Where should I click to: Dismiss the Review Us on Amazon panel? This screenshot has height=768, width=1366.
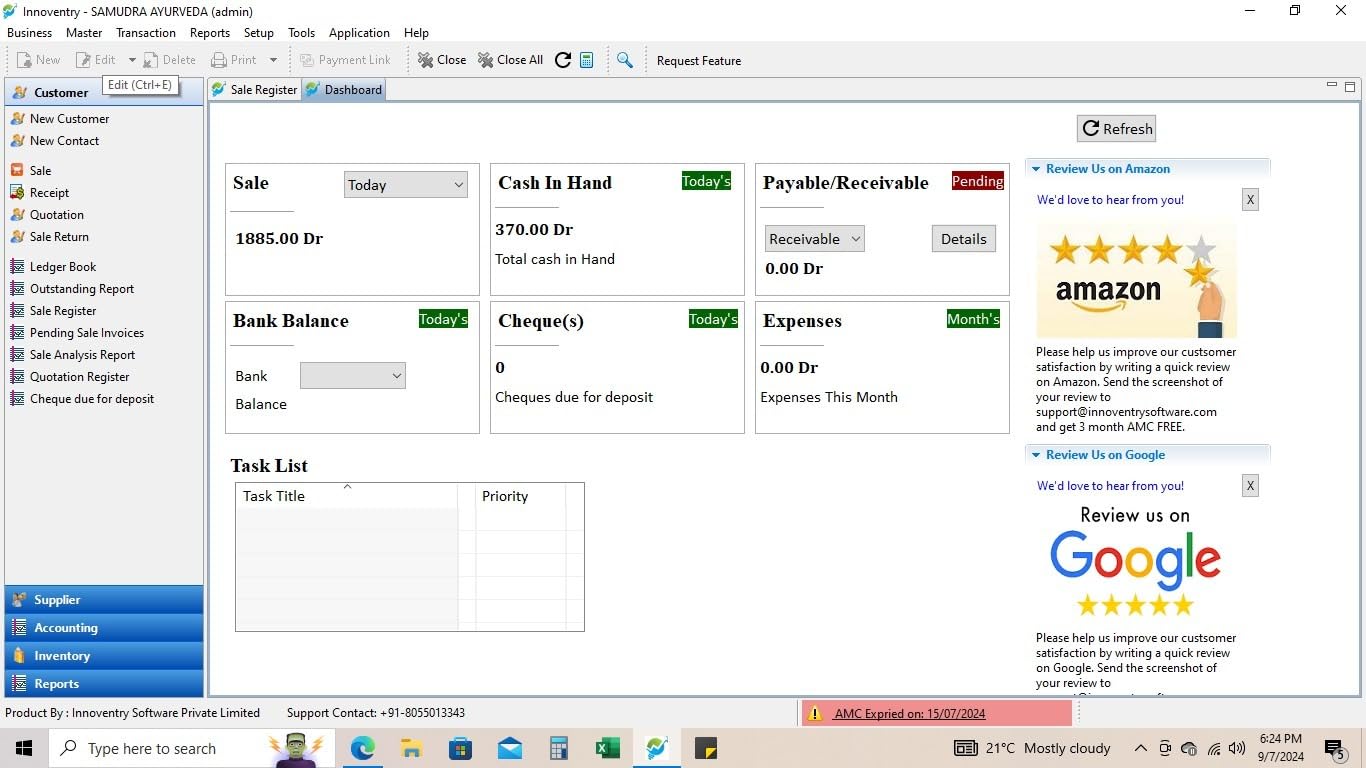[x=1250, y=199]
